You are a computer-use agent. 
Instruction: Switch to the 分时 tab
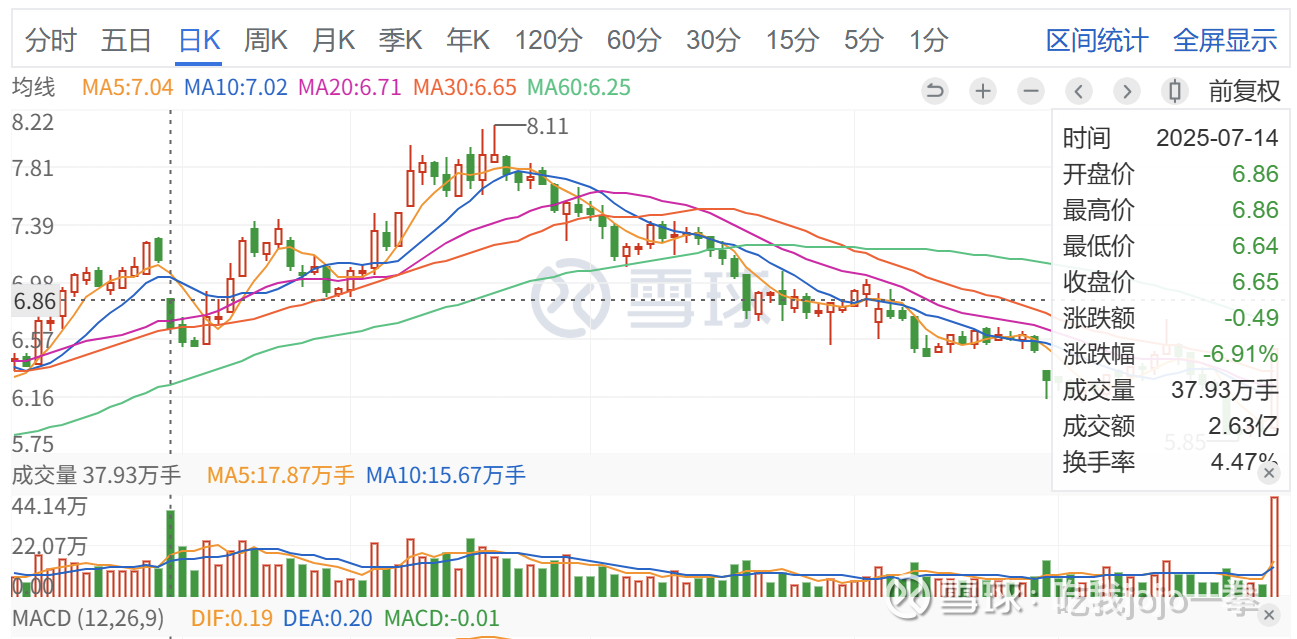51,41
